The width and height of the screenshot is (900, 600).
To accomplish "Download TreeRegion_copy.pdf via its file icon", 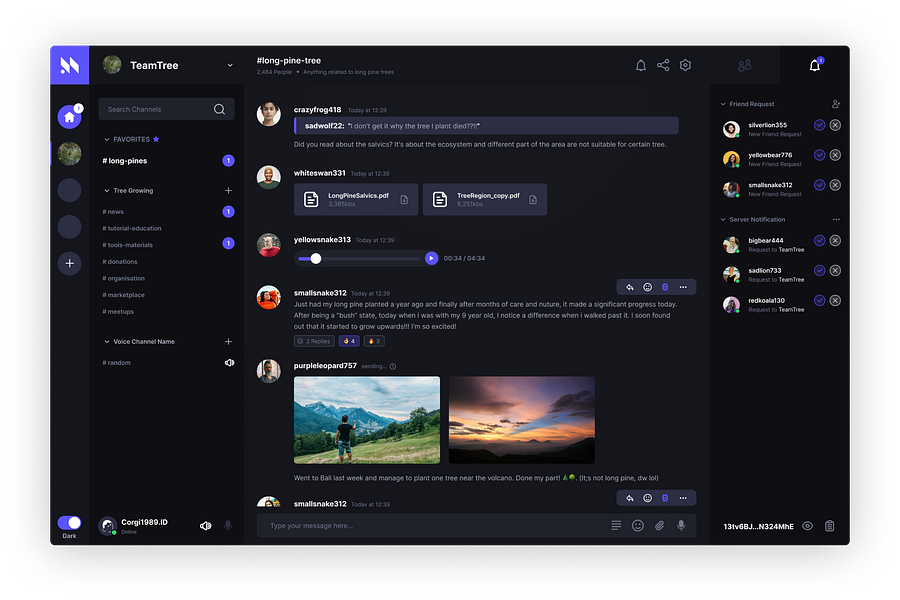I will click(533, 200).
